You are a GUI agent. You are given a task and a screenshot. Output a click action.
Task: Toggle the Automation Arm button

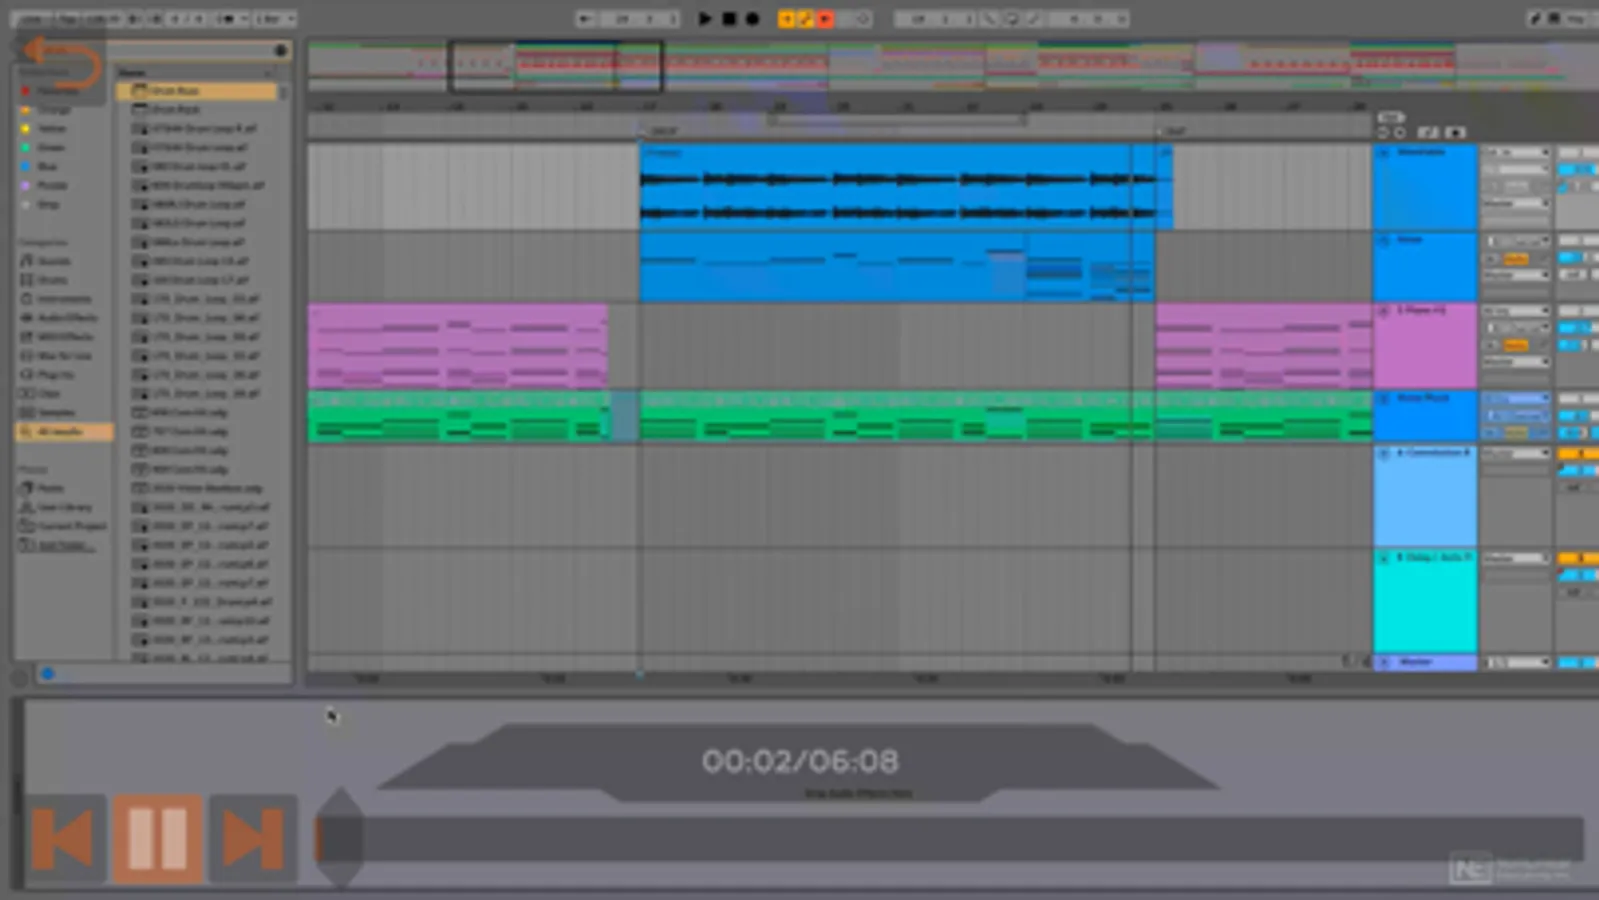coord(805,18)
